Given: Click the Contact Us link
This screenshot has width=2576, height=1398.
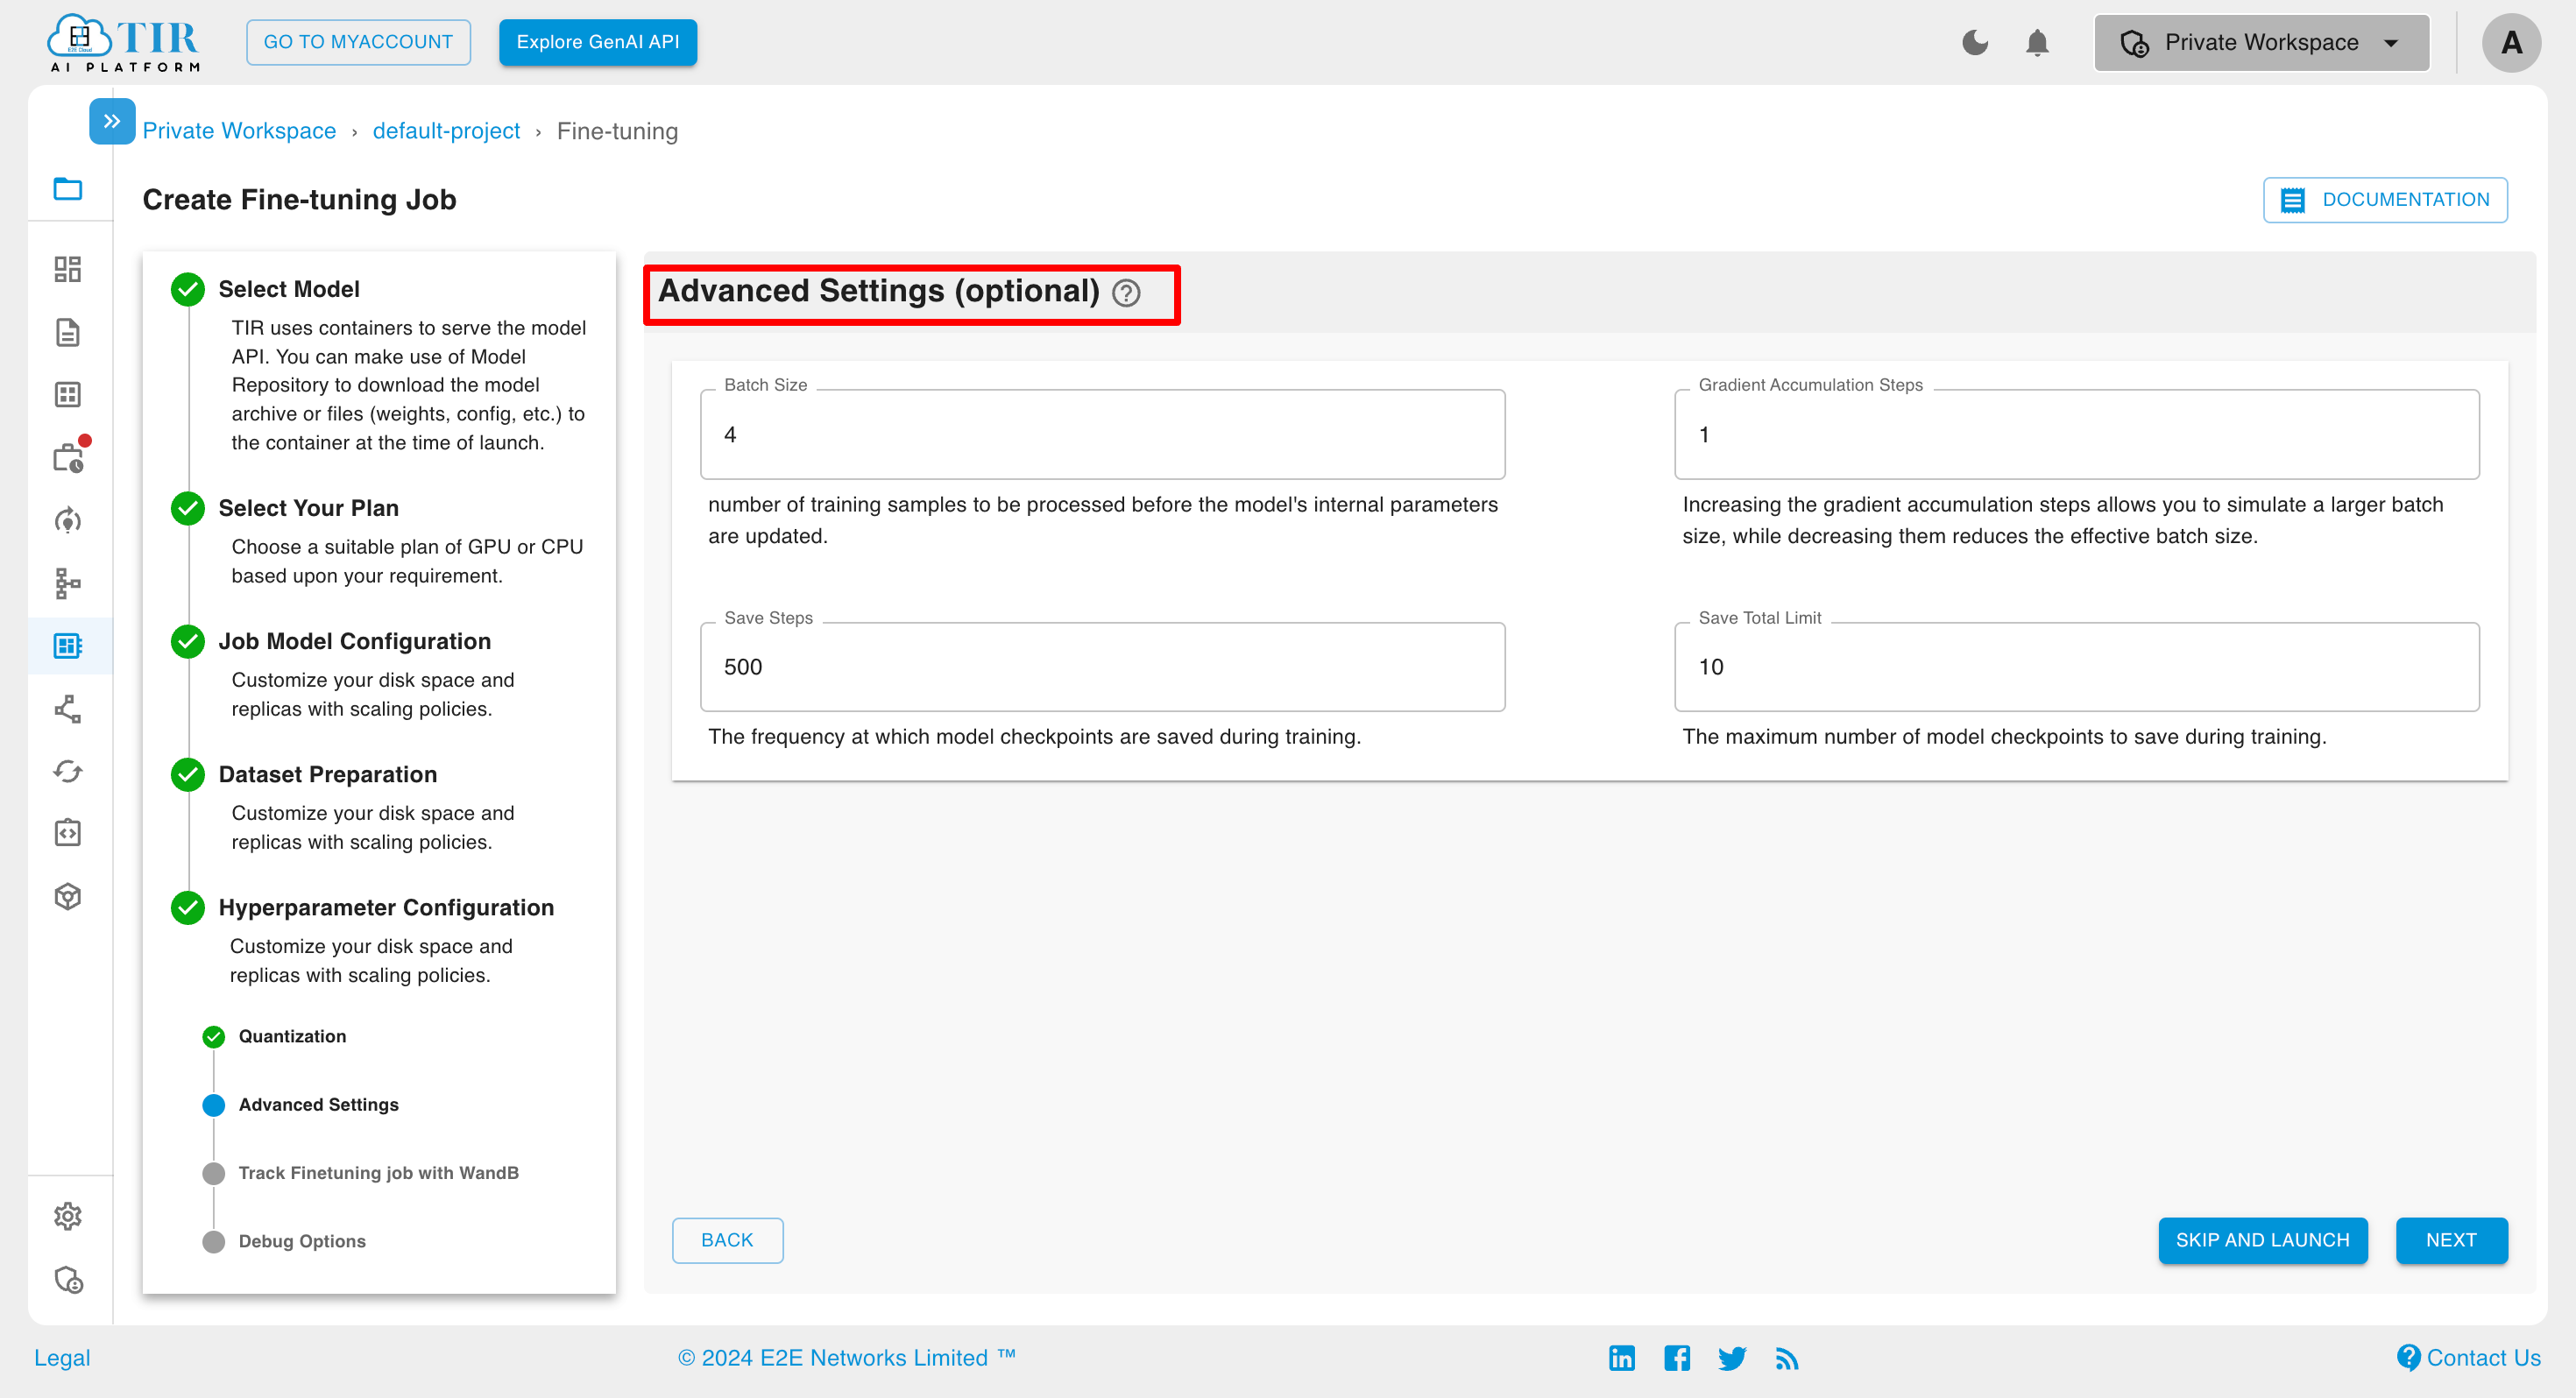Looking at the screenshot, I should (x=2470, y=1357).
